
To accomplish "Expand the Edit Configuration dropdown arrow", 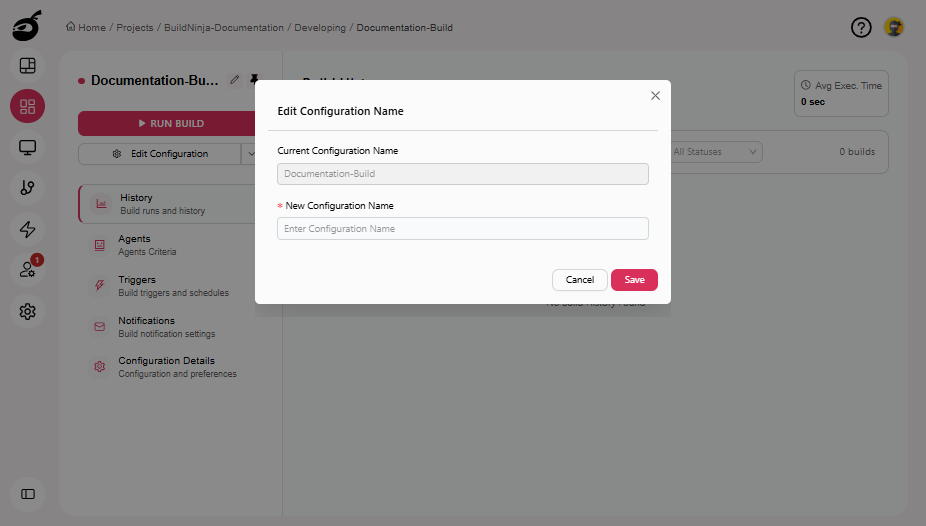I will (x=250, y=154).
